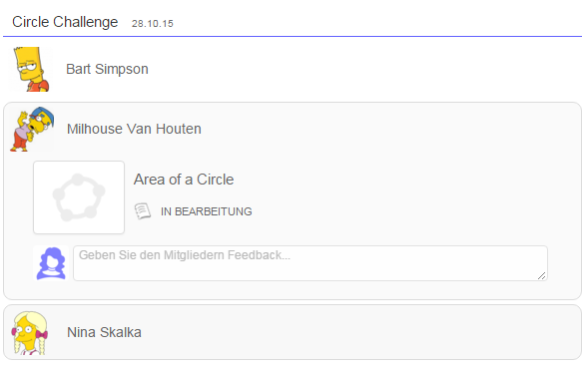Select the Bart Simpson name text
The height and width of the screenshot is (368, 587).
(107, 69)
